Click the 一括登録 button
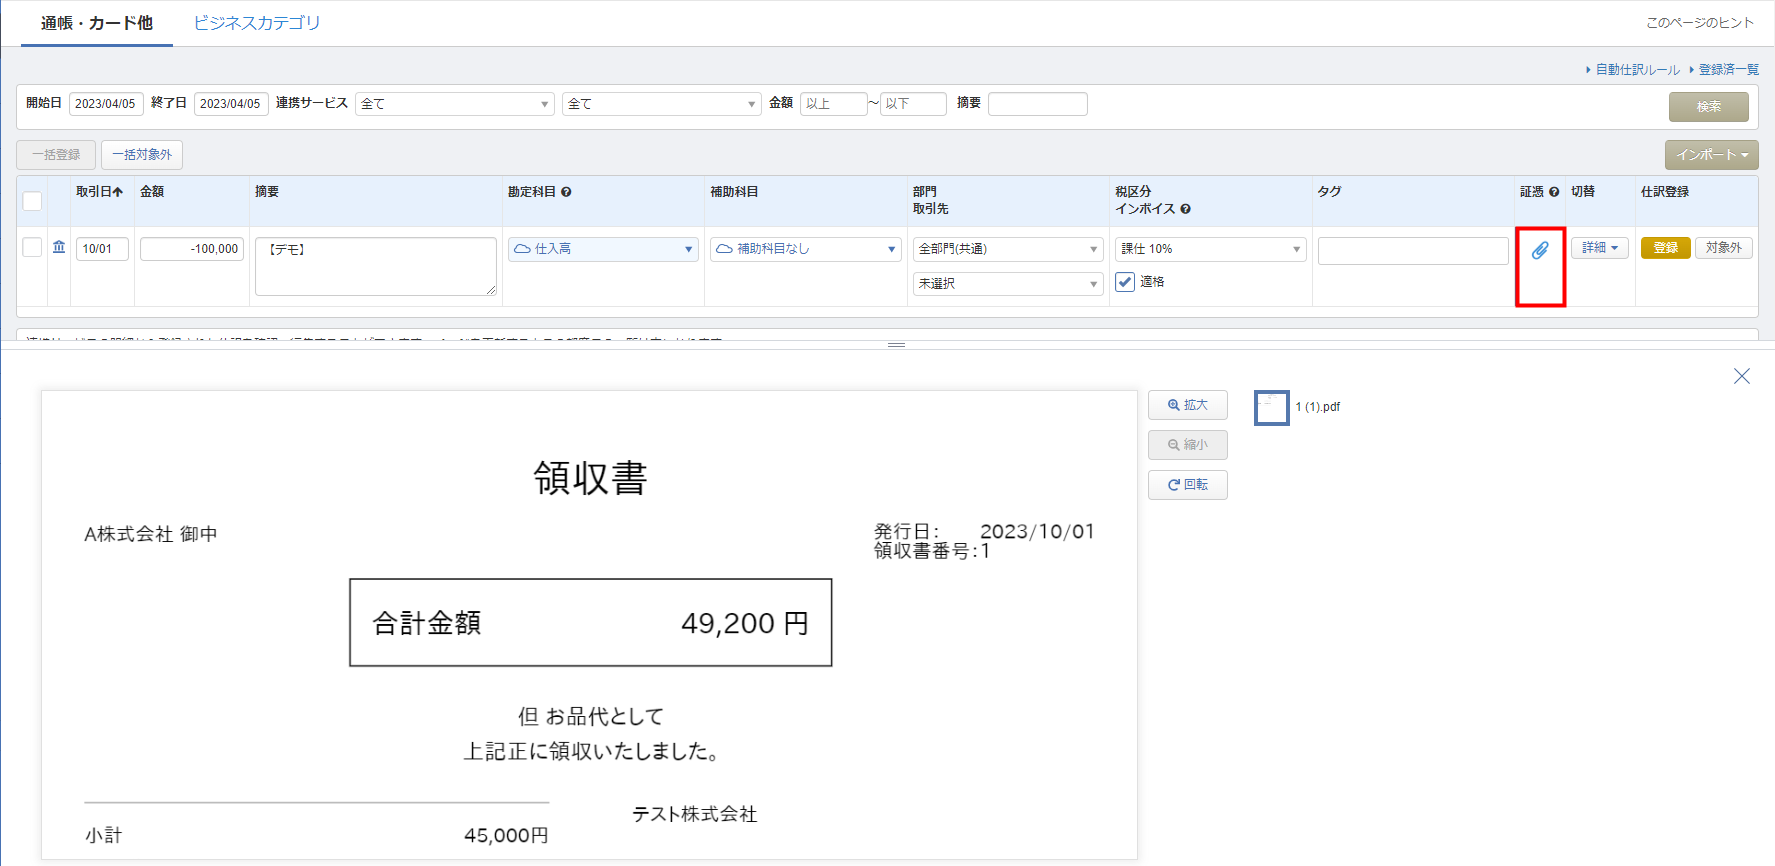Screen dimensions: 1775x866 56,155
